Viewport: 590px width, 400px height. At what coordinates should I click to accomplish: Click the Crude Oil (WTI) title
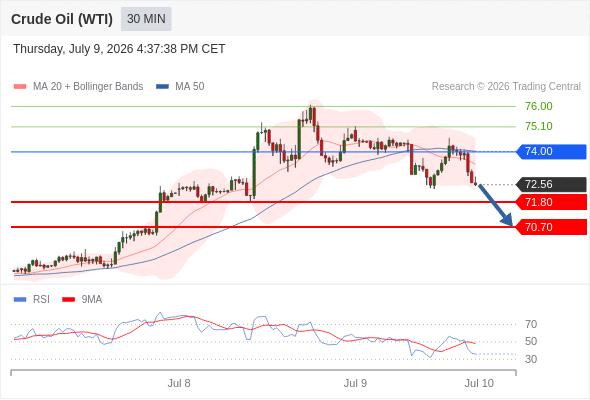(x=62, y=19)
